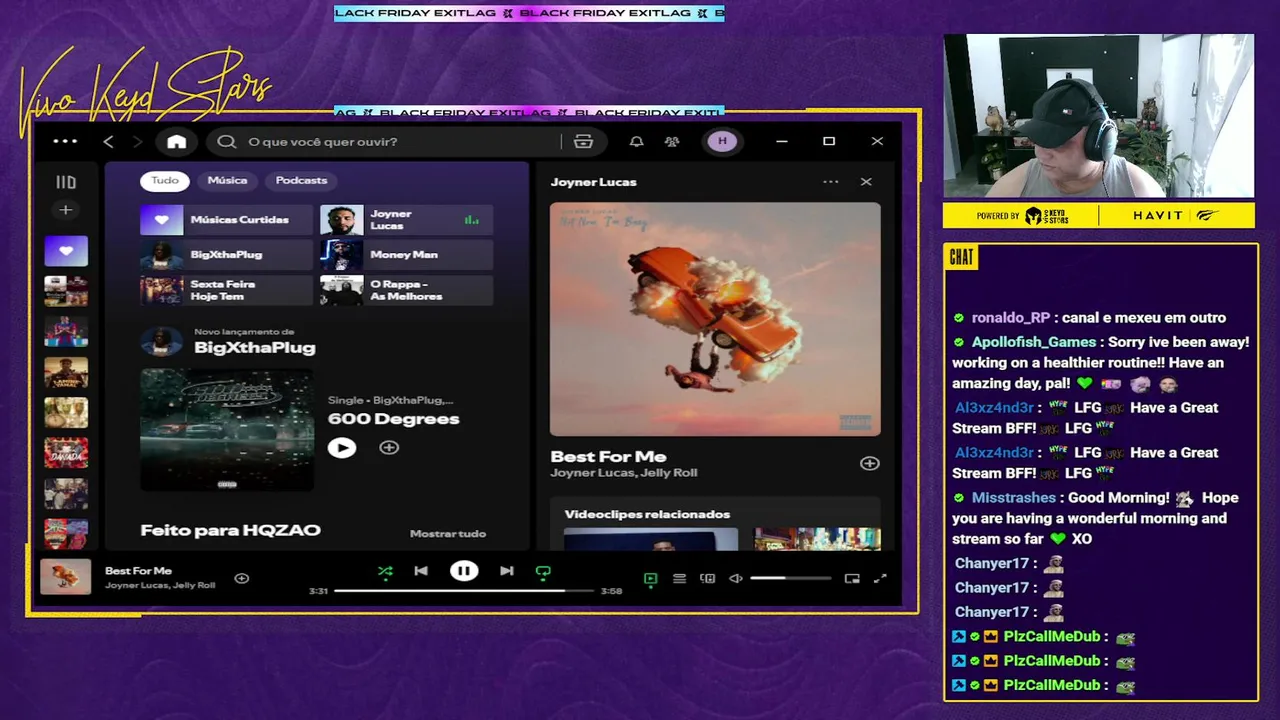Open the profile avatar 'H' menu

coord(722,142)
